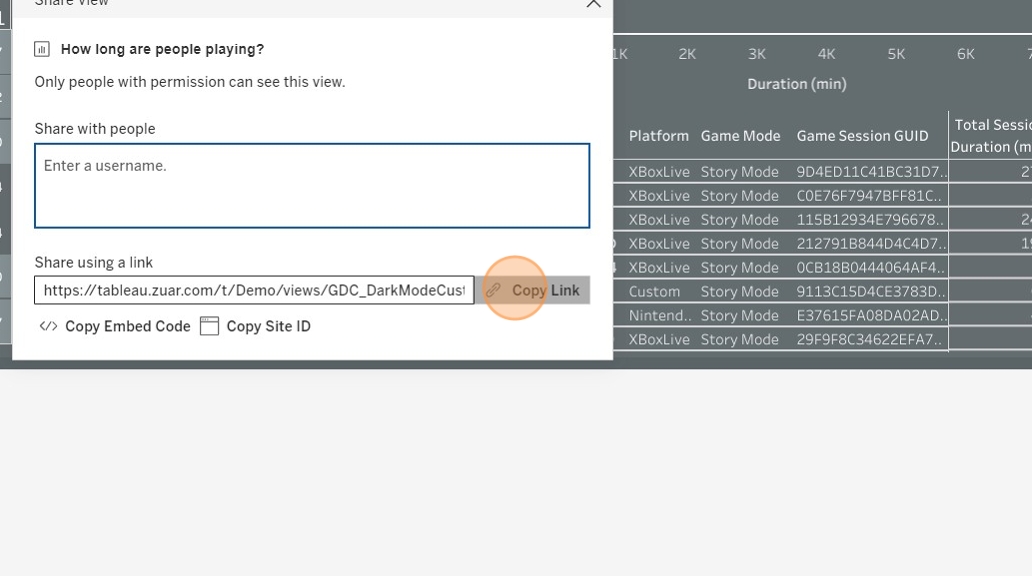Click the Game Mode column header
The image size is (1032, 576).
740,136
